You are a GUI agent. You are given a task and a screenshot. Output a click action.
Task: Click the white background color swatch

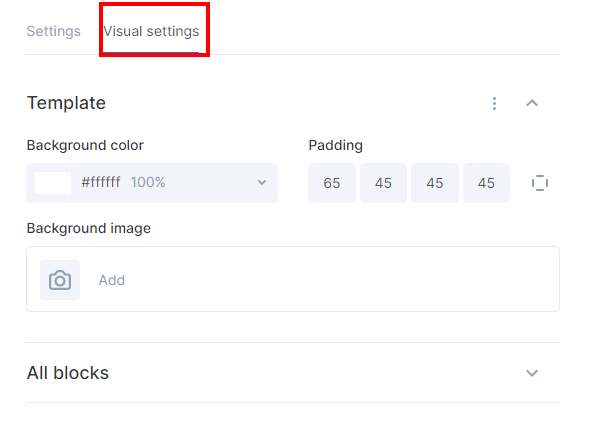coord(53,183)
